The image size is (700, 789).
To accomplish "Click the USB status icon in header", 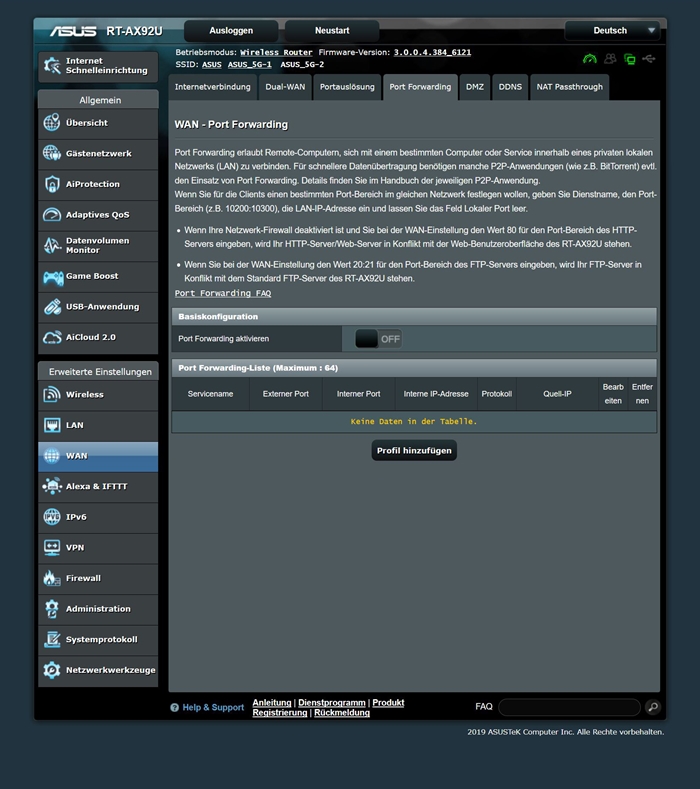I will [x=649, y=59].
